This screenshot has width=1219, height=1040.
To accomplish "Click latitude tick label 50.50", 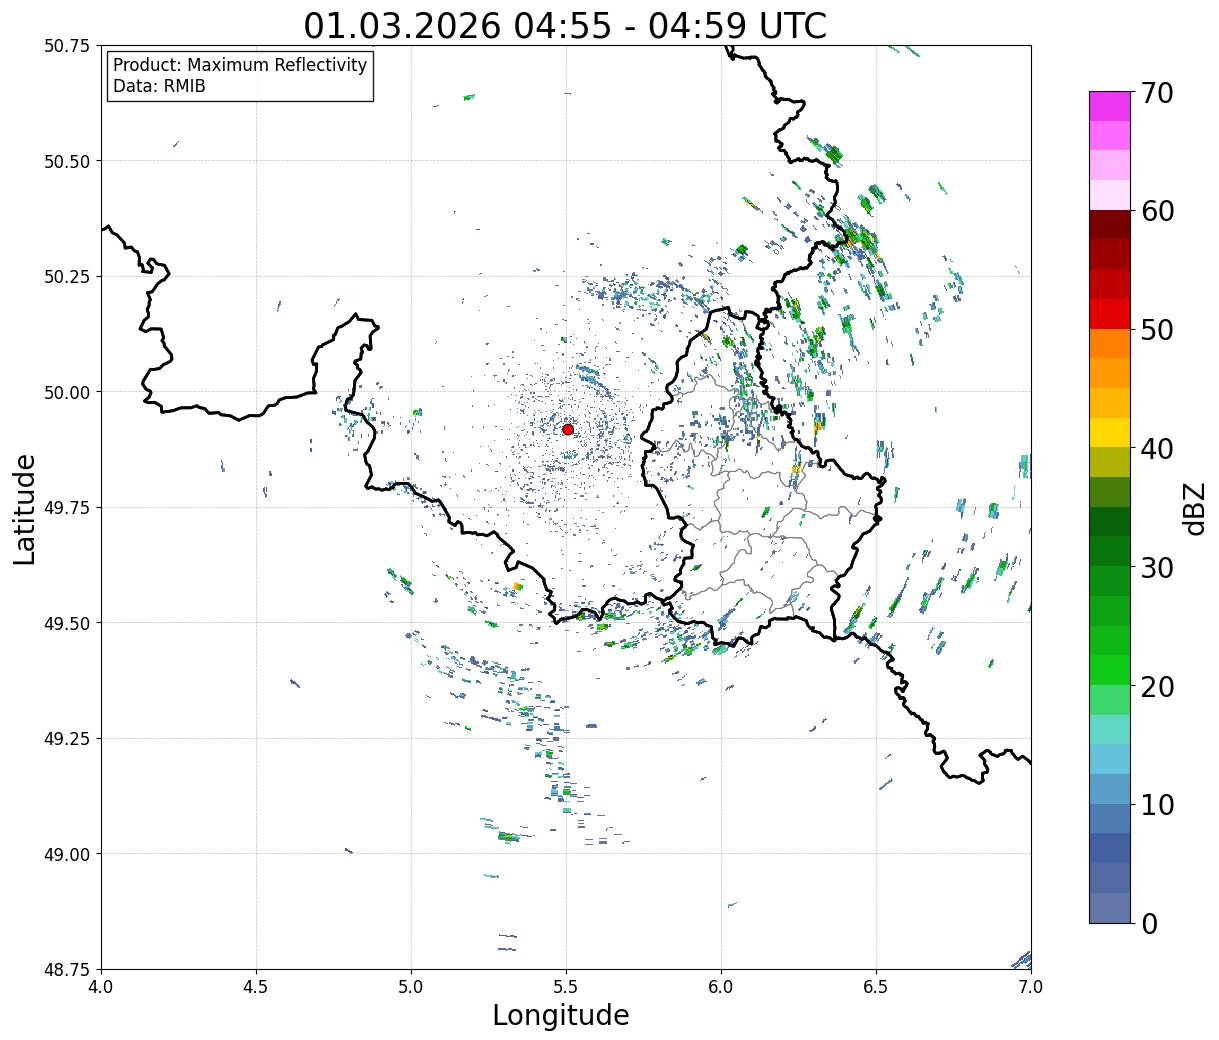I will pos(66,161).
